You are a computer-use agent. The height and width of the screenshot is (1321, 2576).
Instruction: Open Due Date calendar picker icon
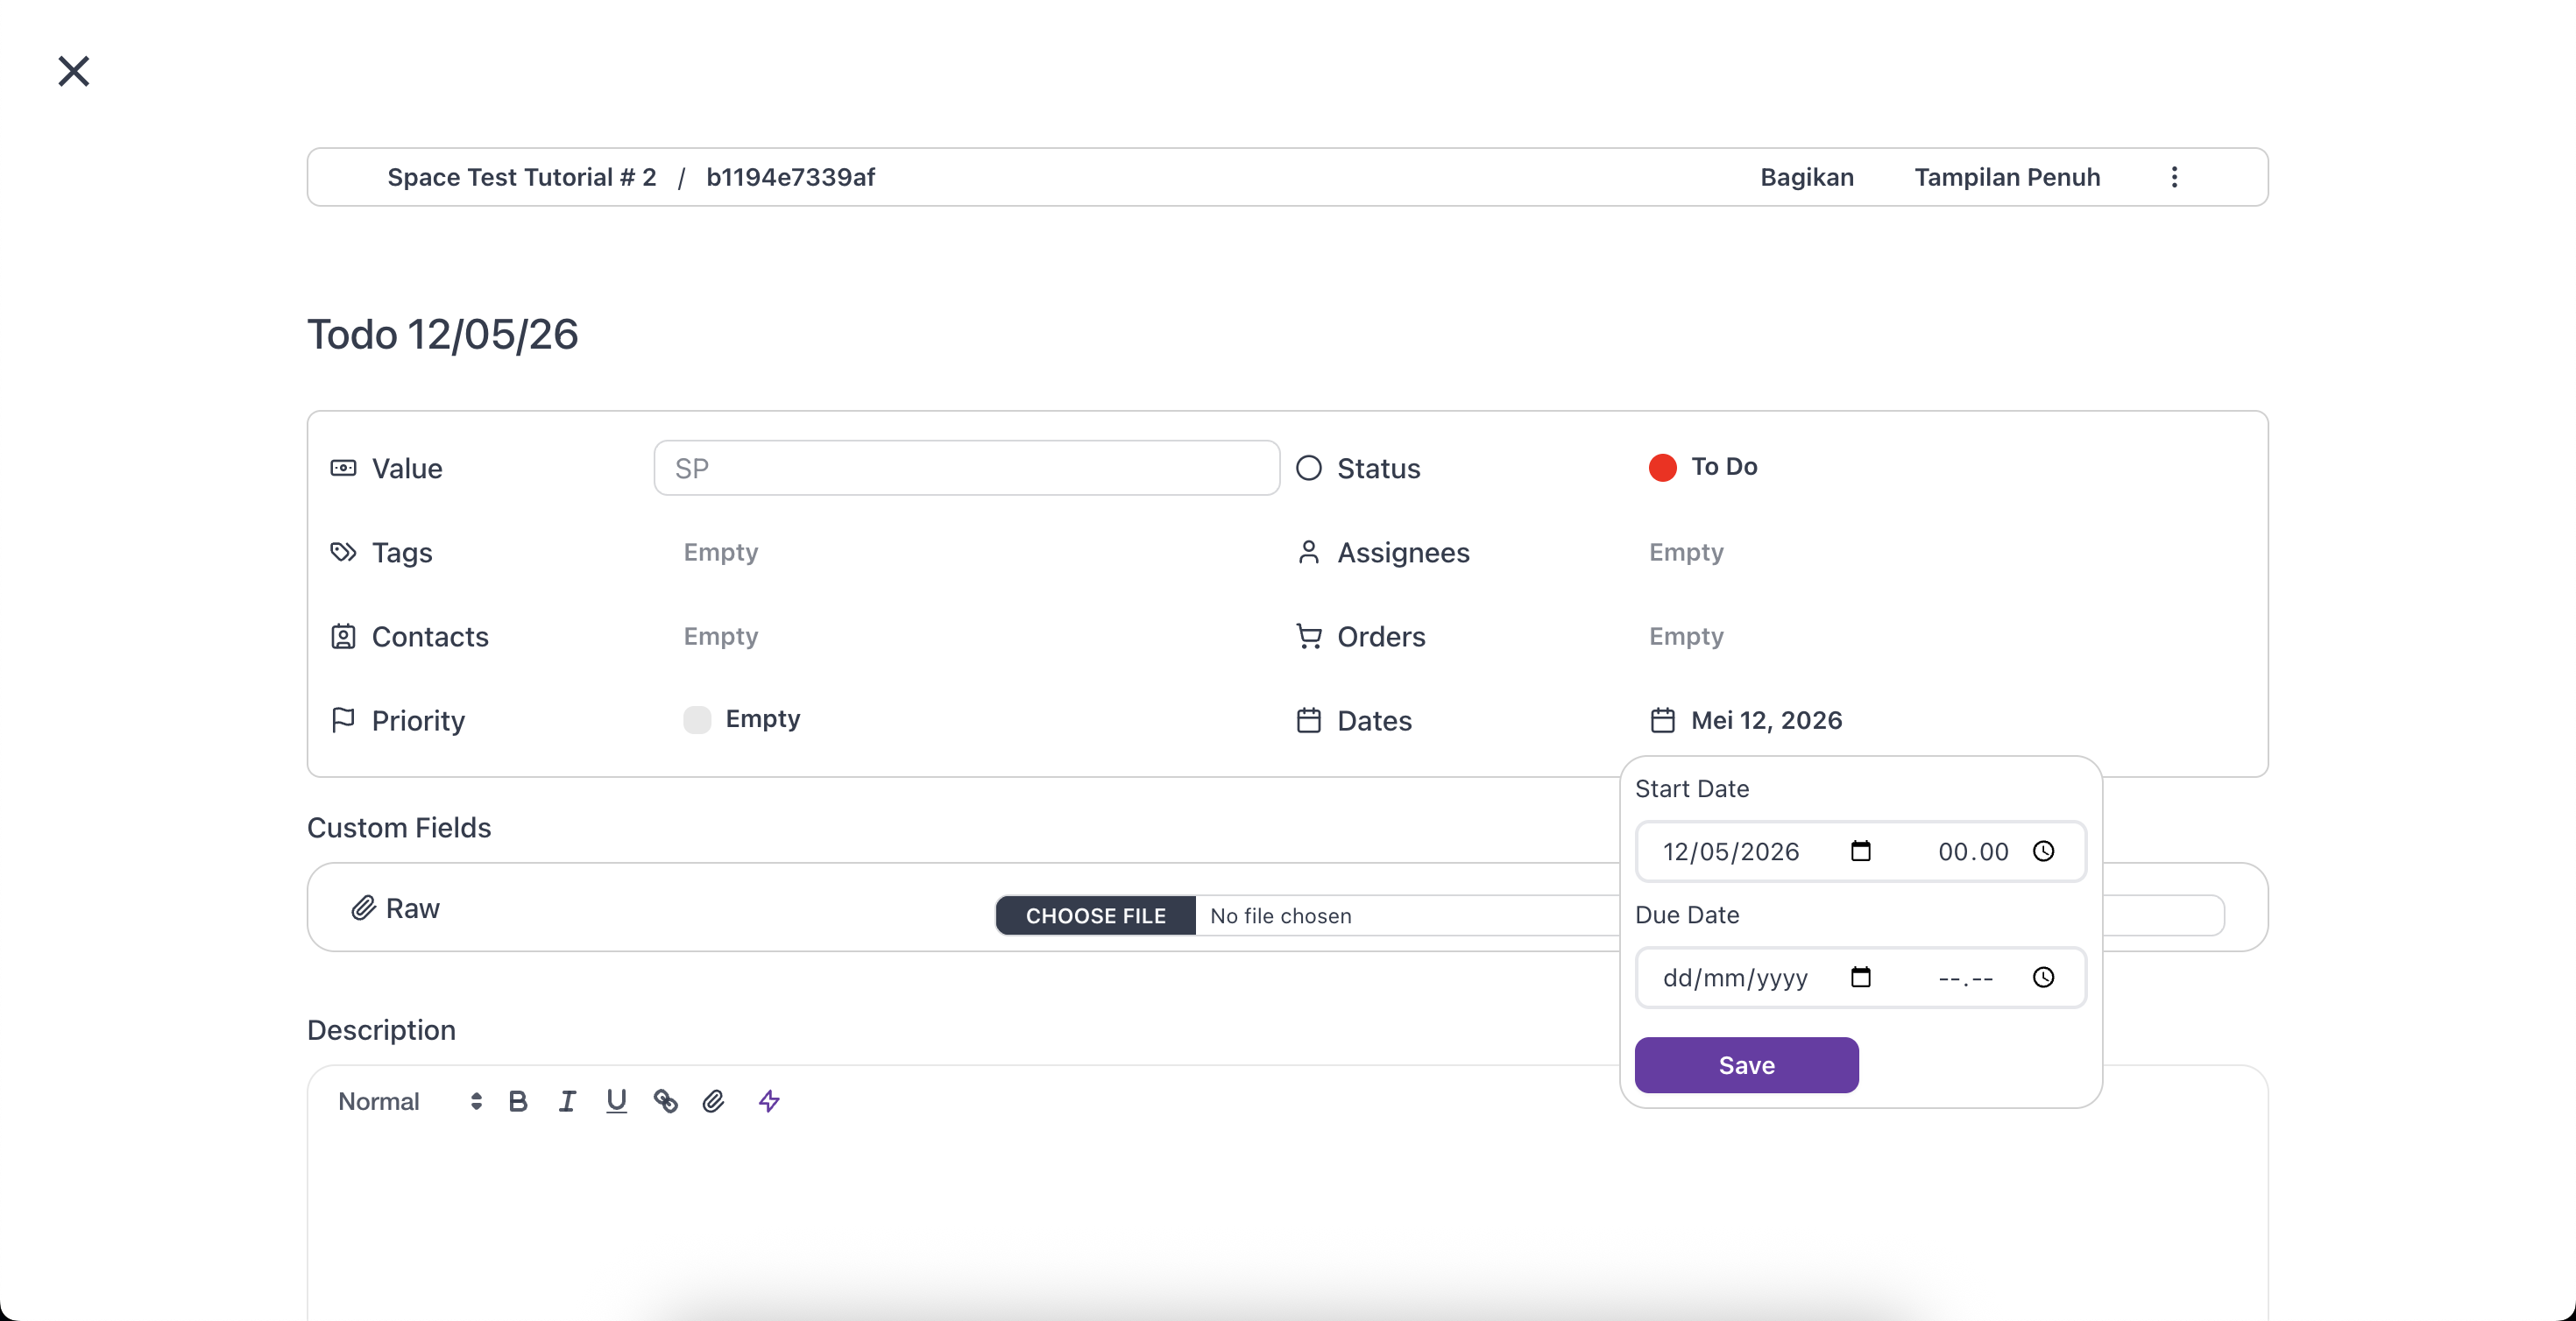click(x=1860, y=977)
